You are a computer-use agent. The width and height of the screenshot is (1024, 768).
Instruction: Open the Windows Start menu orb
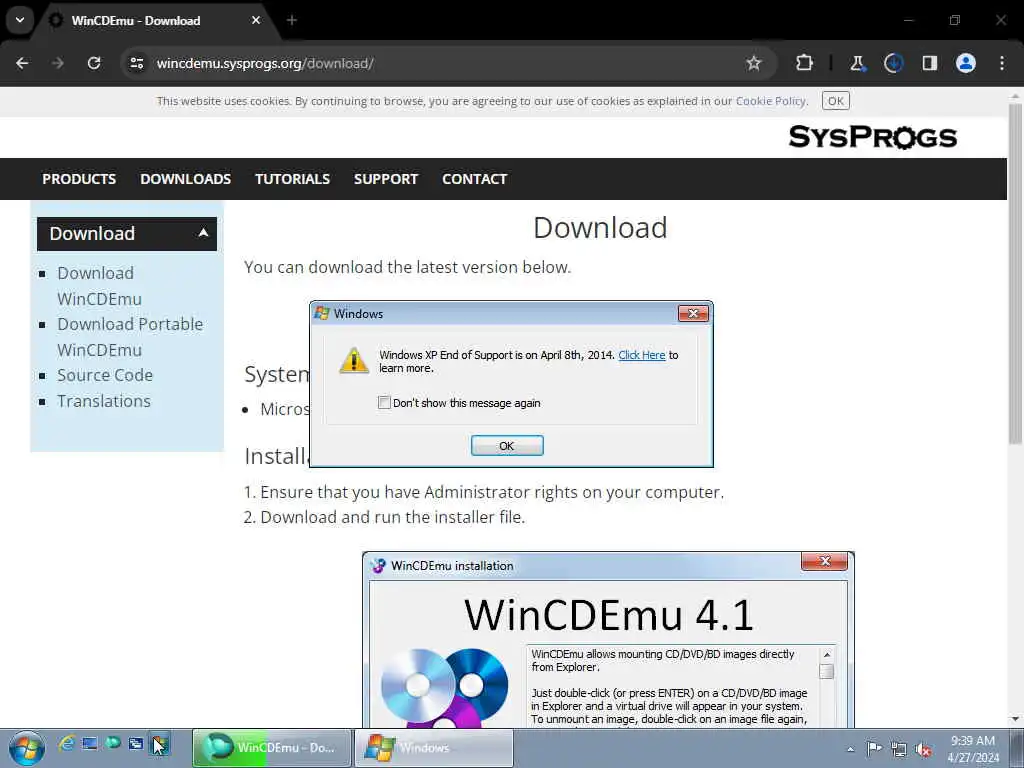[x=26, y=748]
